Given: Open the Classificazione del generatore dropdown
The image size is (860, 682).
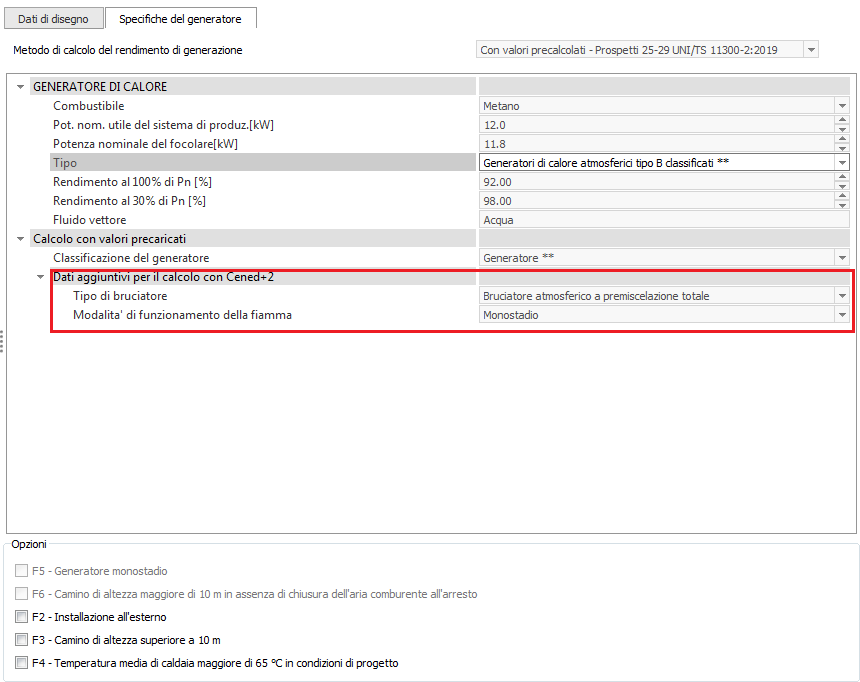Looking at the screenshot, I should (x=842, y=258).
